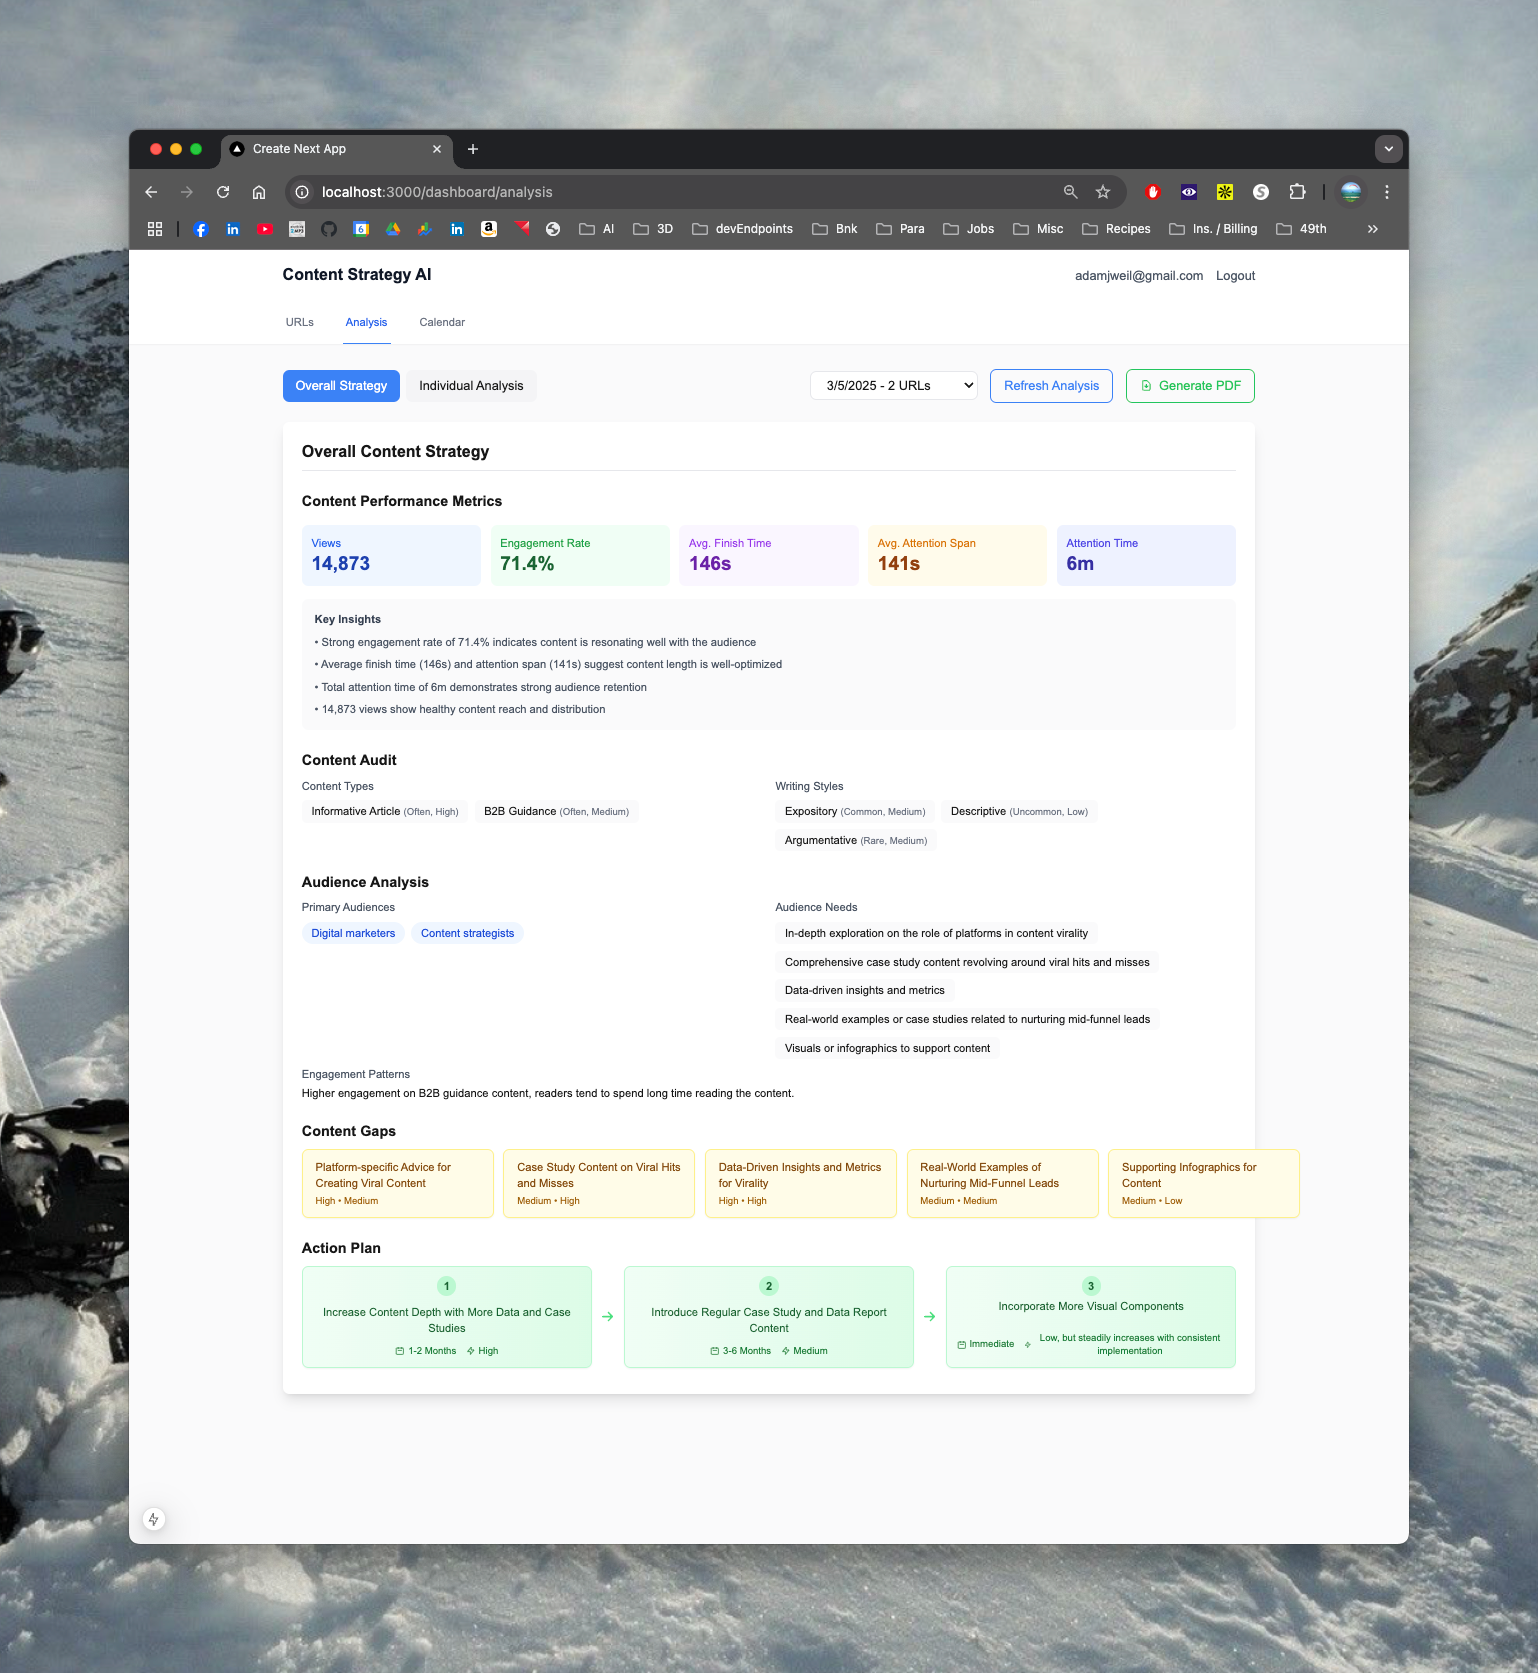Click the adamjweil@gmail.com account text
Viewport: 1538px width, 1673px height.
pyautogui.click(x=1139, y=276)
